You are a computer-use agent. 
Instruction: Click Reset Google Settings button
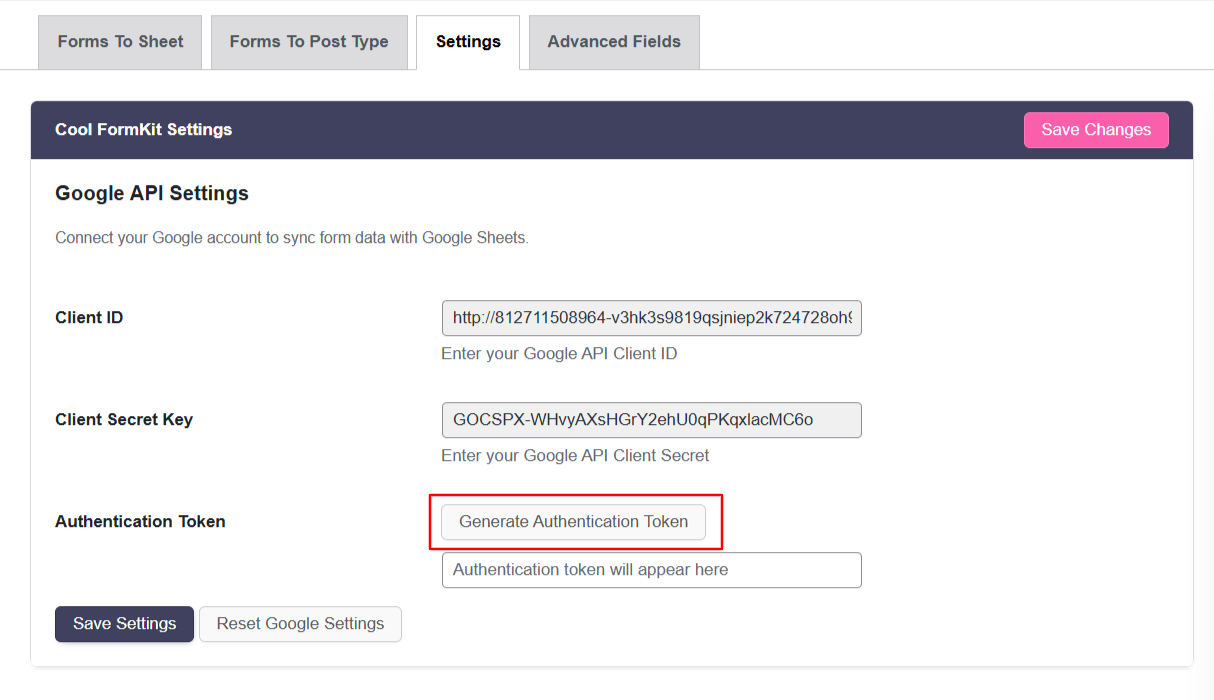(300, 624)
